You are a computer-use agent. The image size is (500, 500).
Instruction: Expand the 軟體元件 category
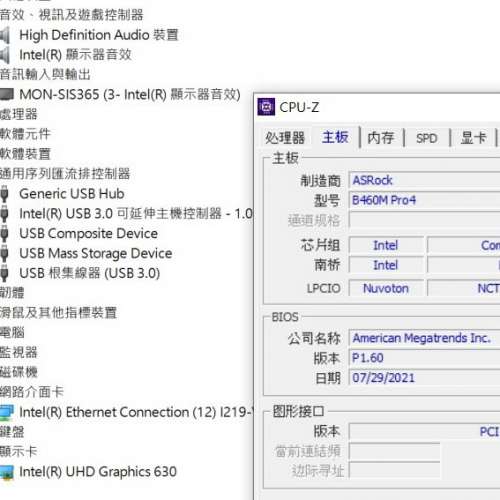(25, 134)
